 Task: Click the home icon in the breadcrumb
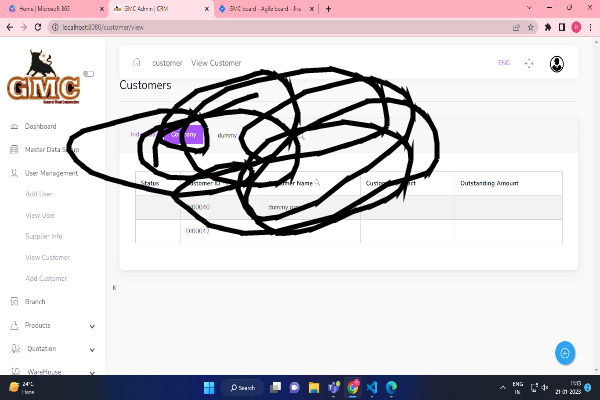tap(137, 63)
